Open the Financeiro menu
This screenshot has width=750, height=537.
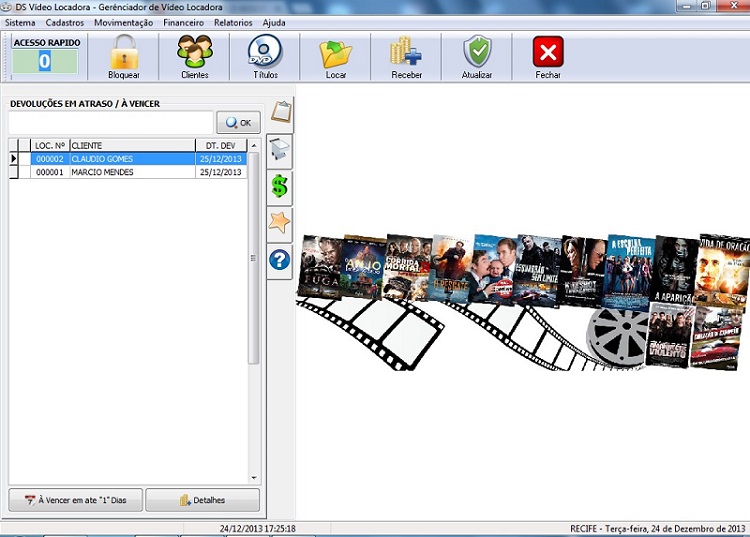coord(183,22)
